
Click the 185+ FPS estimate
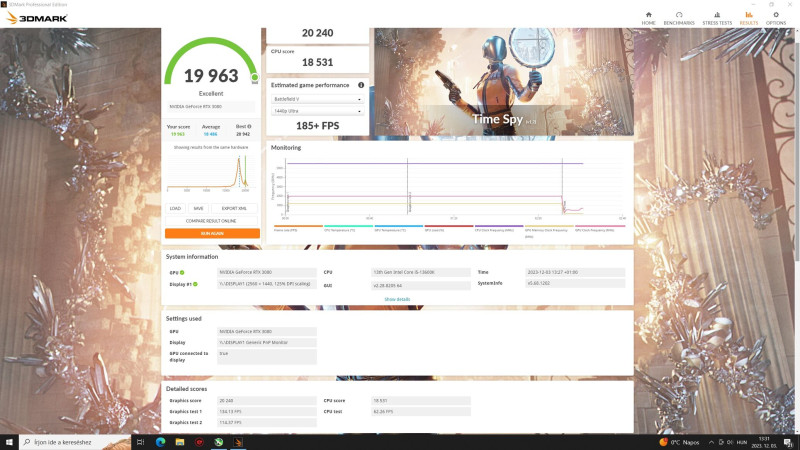[x=317, y=126]
